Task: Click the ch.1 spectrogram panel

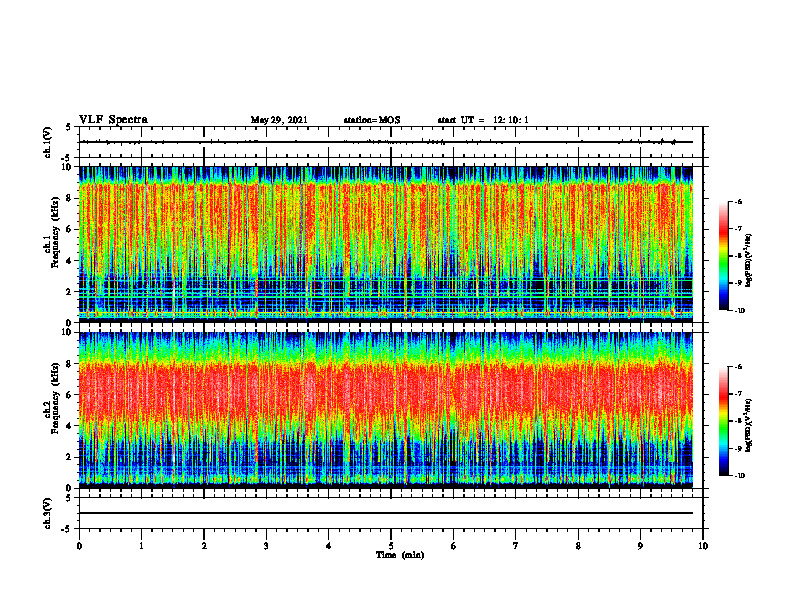Action: click(386, 244)
